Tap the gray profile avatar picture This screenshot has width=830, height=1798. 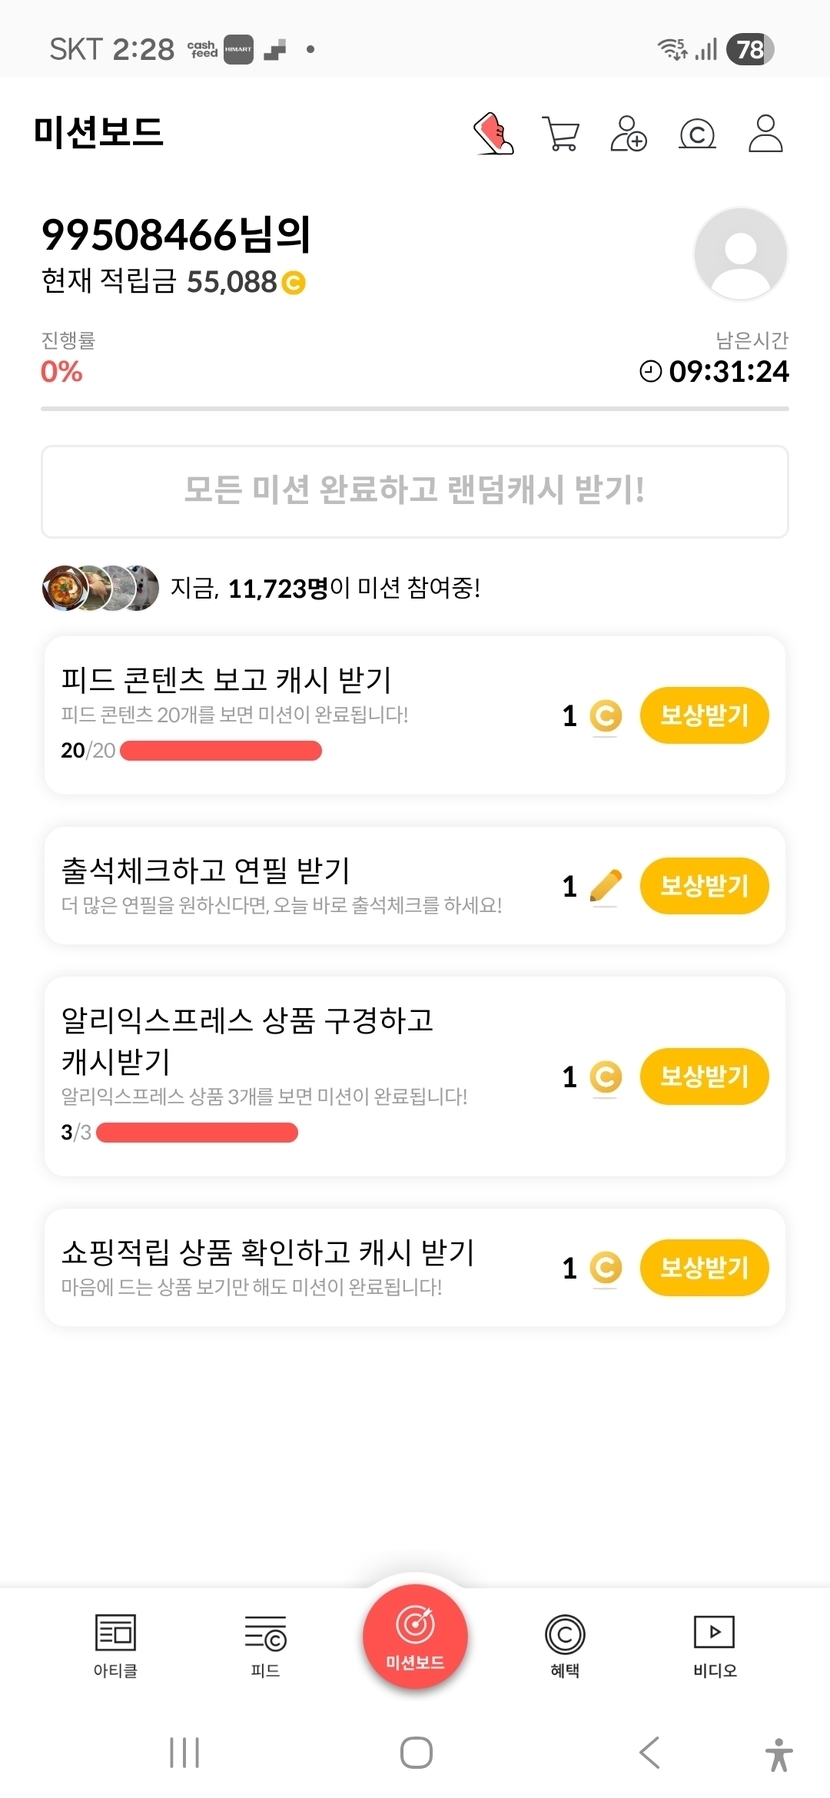click(x=740, y=253)
